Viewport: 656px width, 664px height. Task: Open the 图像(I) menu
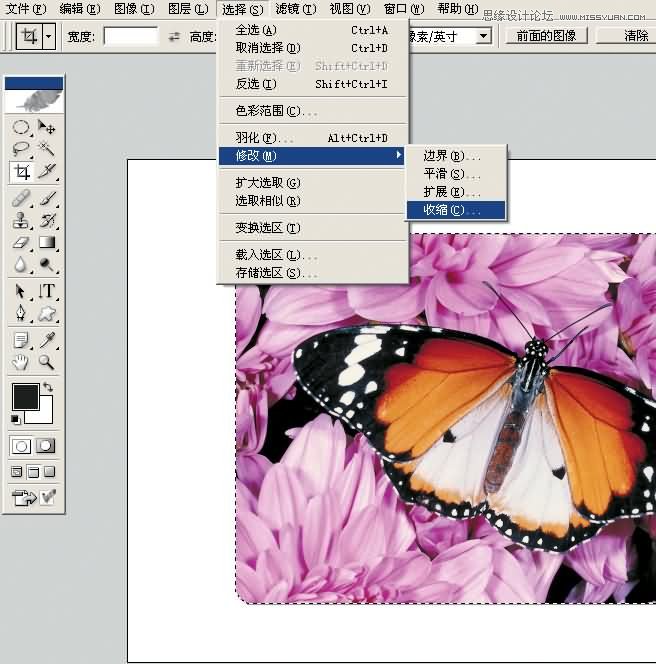pyautogui.click(x=134, y=9)
